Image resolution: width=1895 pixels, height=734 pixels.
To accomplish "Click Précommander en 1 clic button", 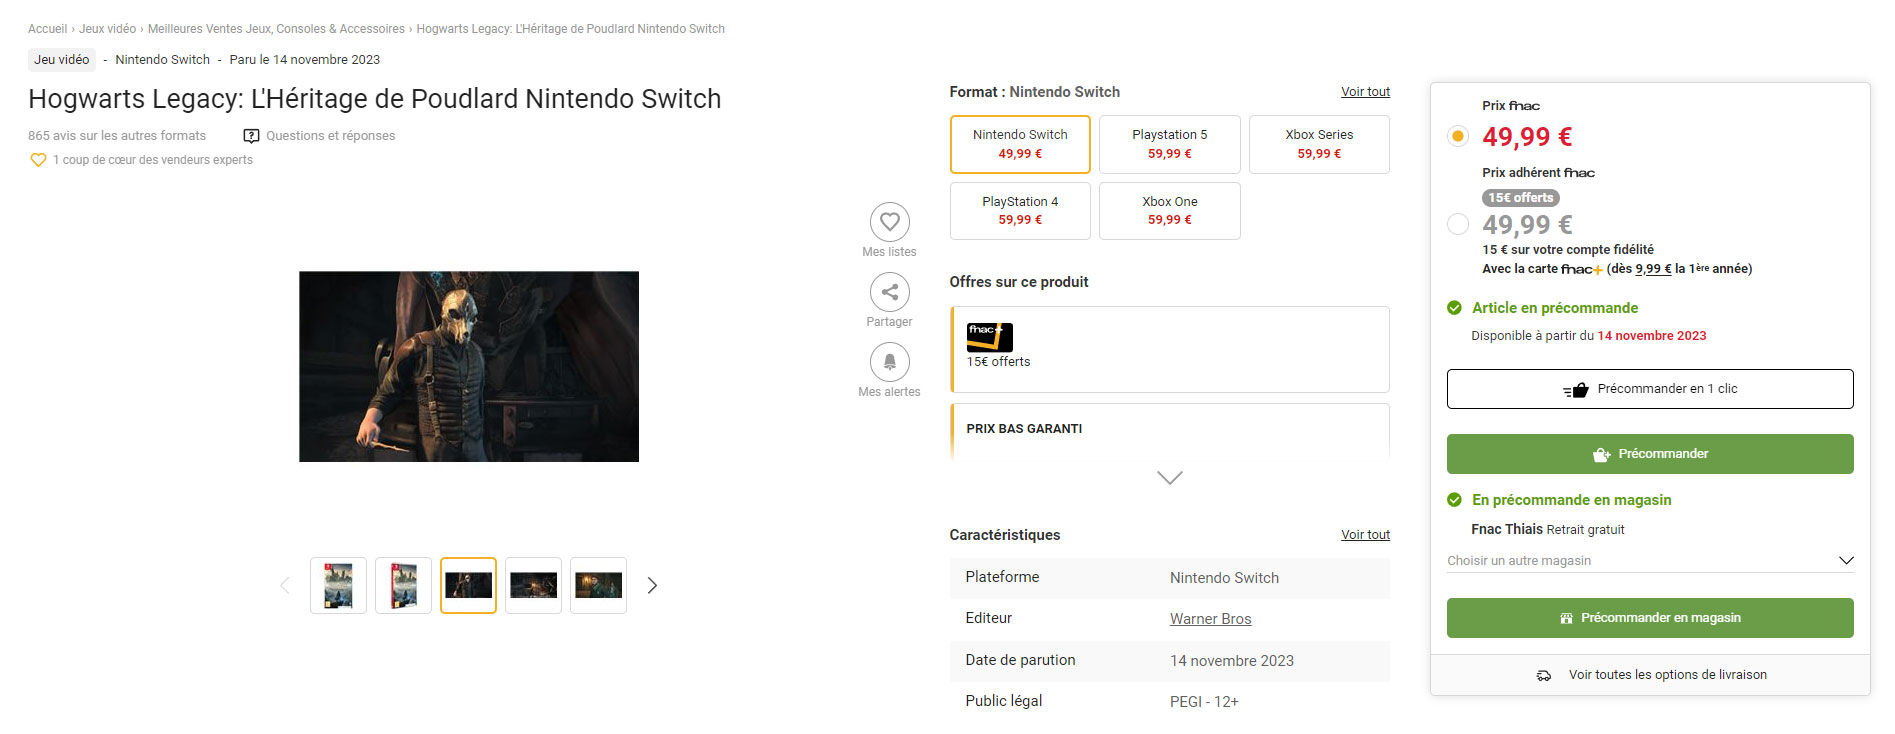I will (x=1649, y=389).
